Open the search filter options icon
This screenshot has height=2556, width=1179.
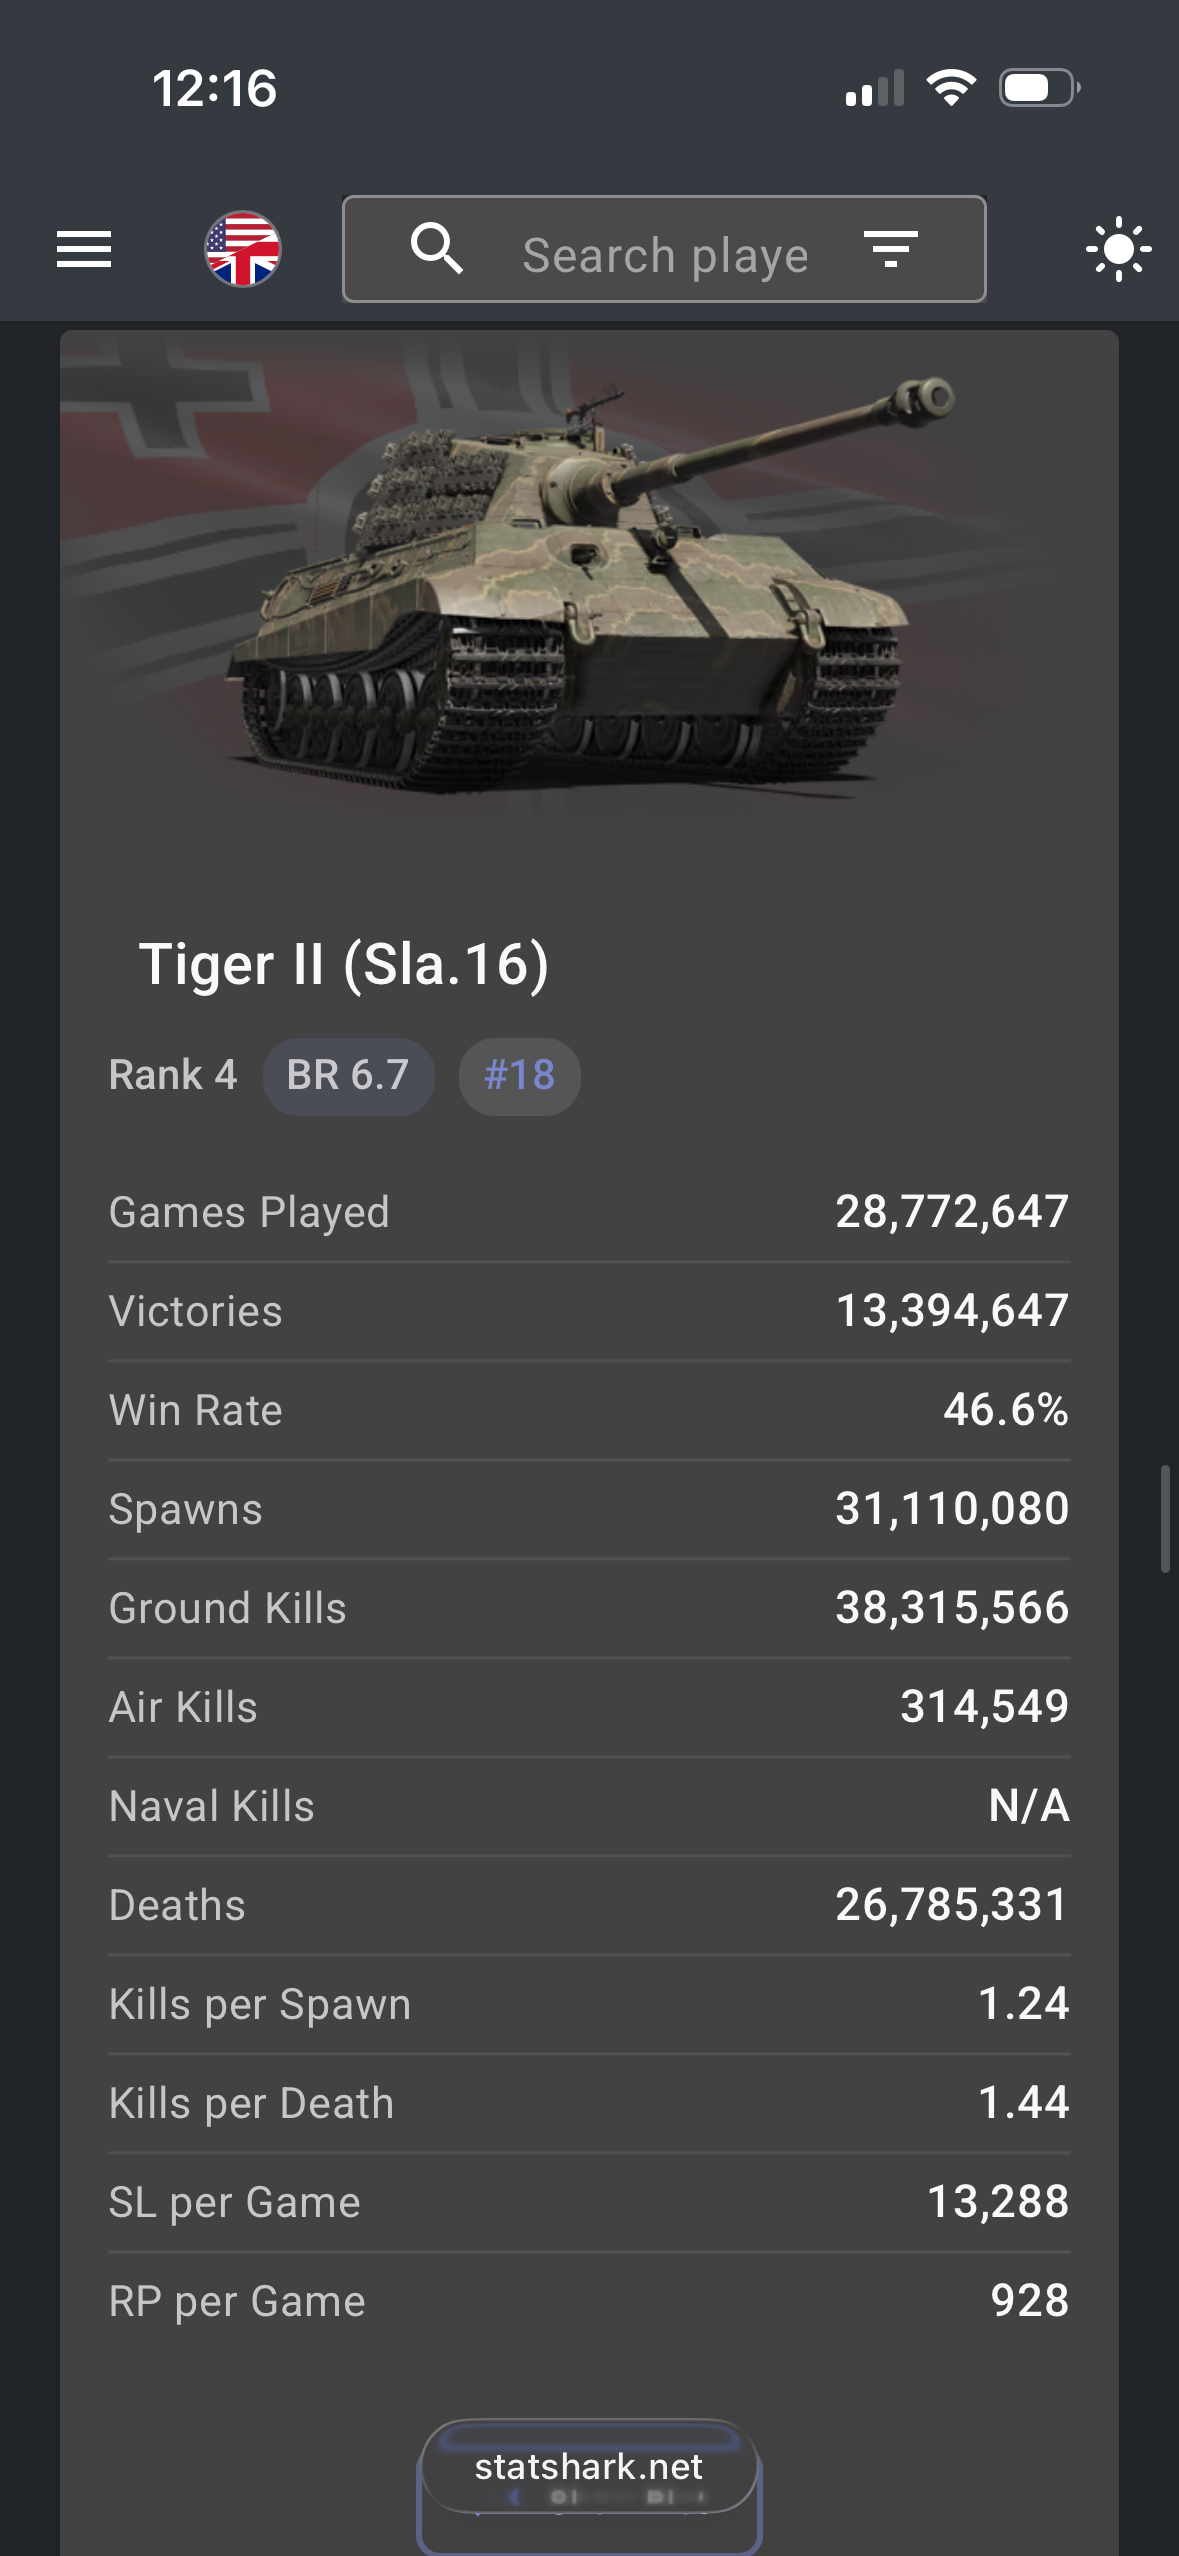(890, 249)
